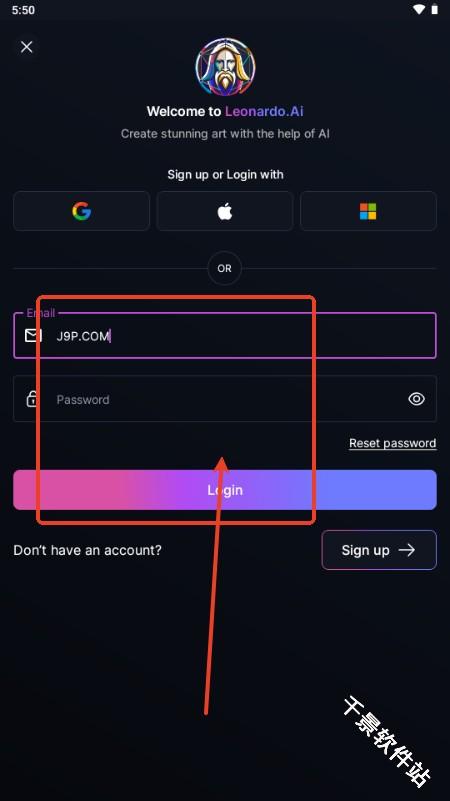Tap the battery icon in status bar
The width and height of the screenshot is (450, 801).
[x=435, y=9]
